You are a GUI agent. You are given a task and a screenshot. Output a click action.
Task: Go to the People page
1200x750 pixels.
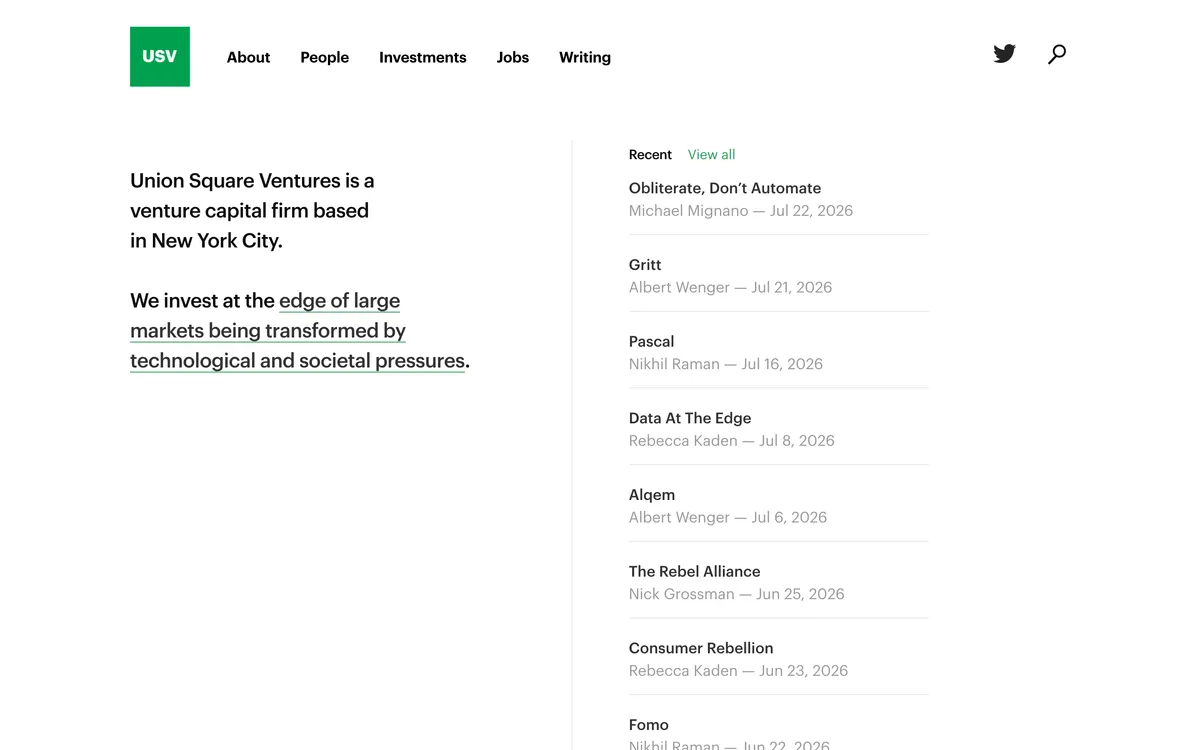tap(325, 57)
